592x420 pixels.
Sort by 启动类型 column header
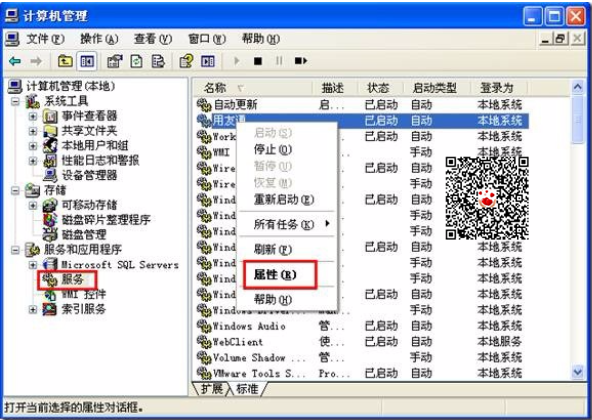(436, 88)
